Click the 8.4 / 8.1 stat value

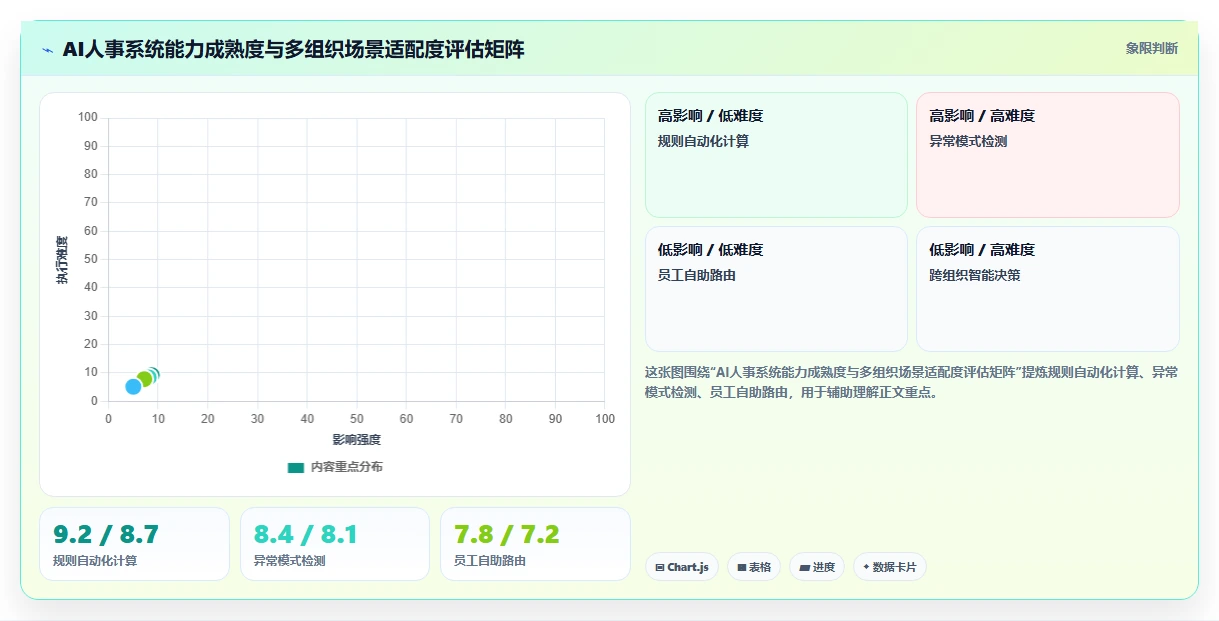click(305, 534)
